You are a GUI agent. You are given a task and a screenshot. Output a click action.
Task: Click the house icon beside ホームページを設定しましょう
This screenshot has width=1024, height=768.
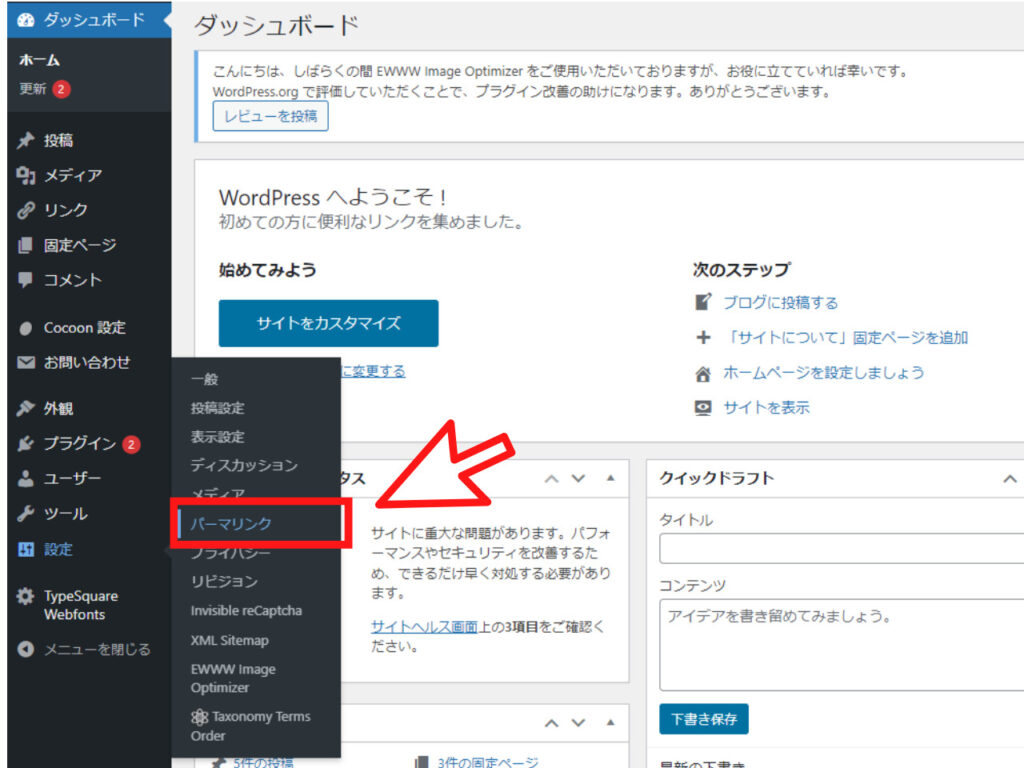(x=703, y=374)
